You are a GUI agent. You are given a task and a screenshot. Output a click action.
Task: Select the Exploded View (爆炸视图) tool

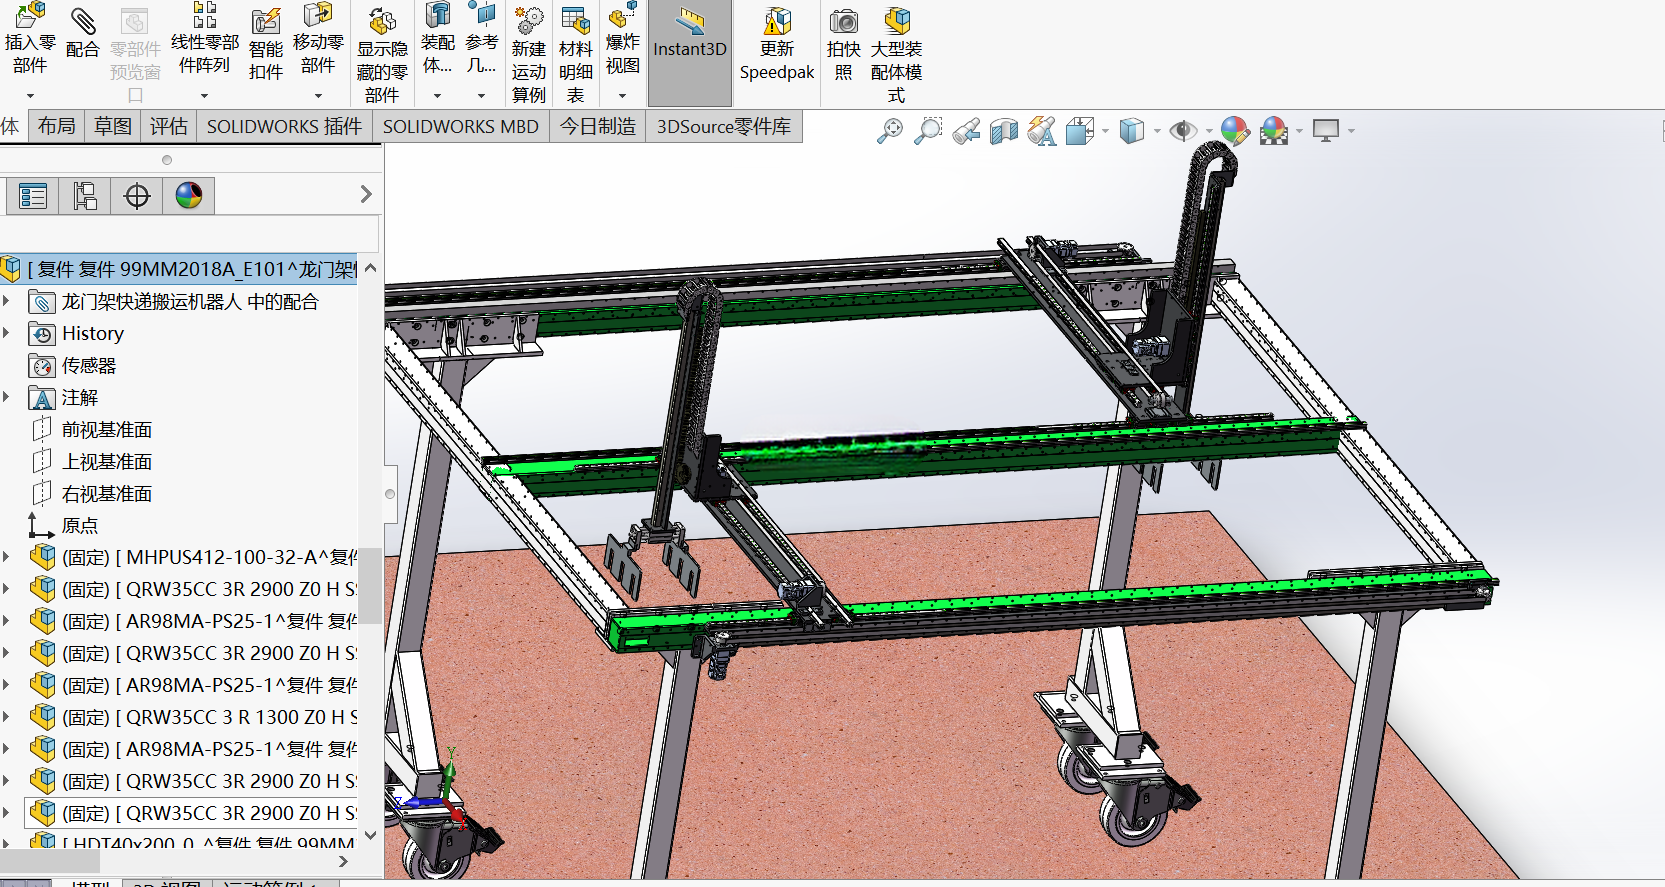622,39
